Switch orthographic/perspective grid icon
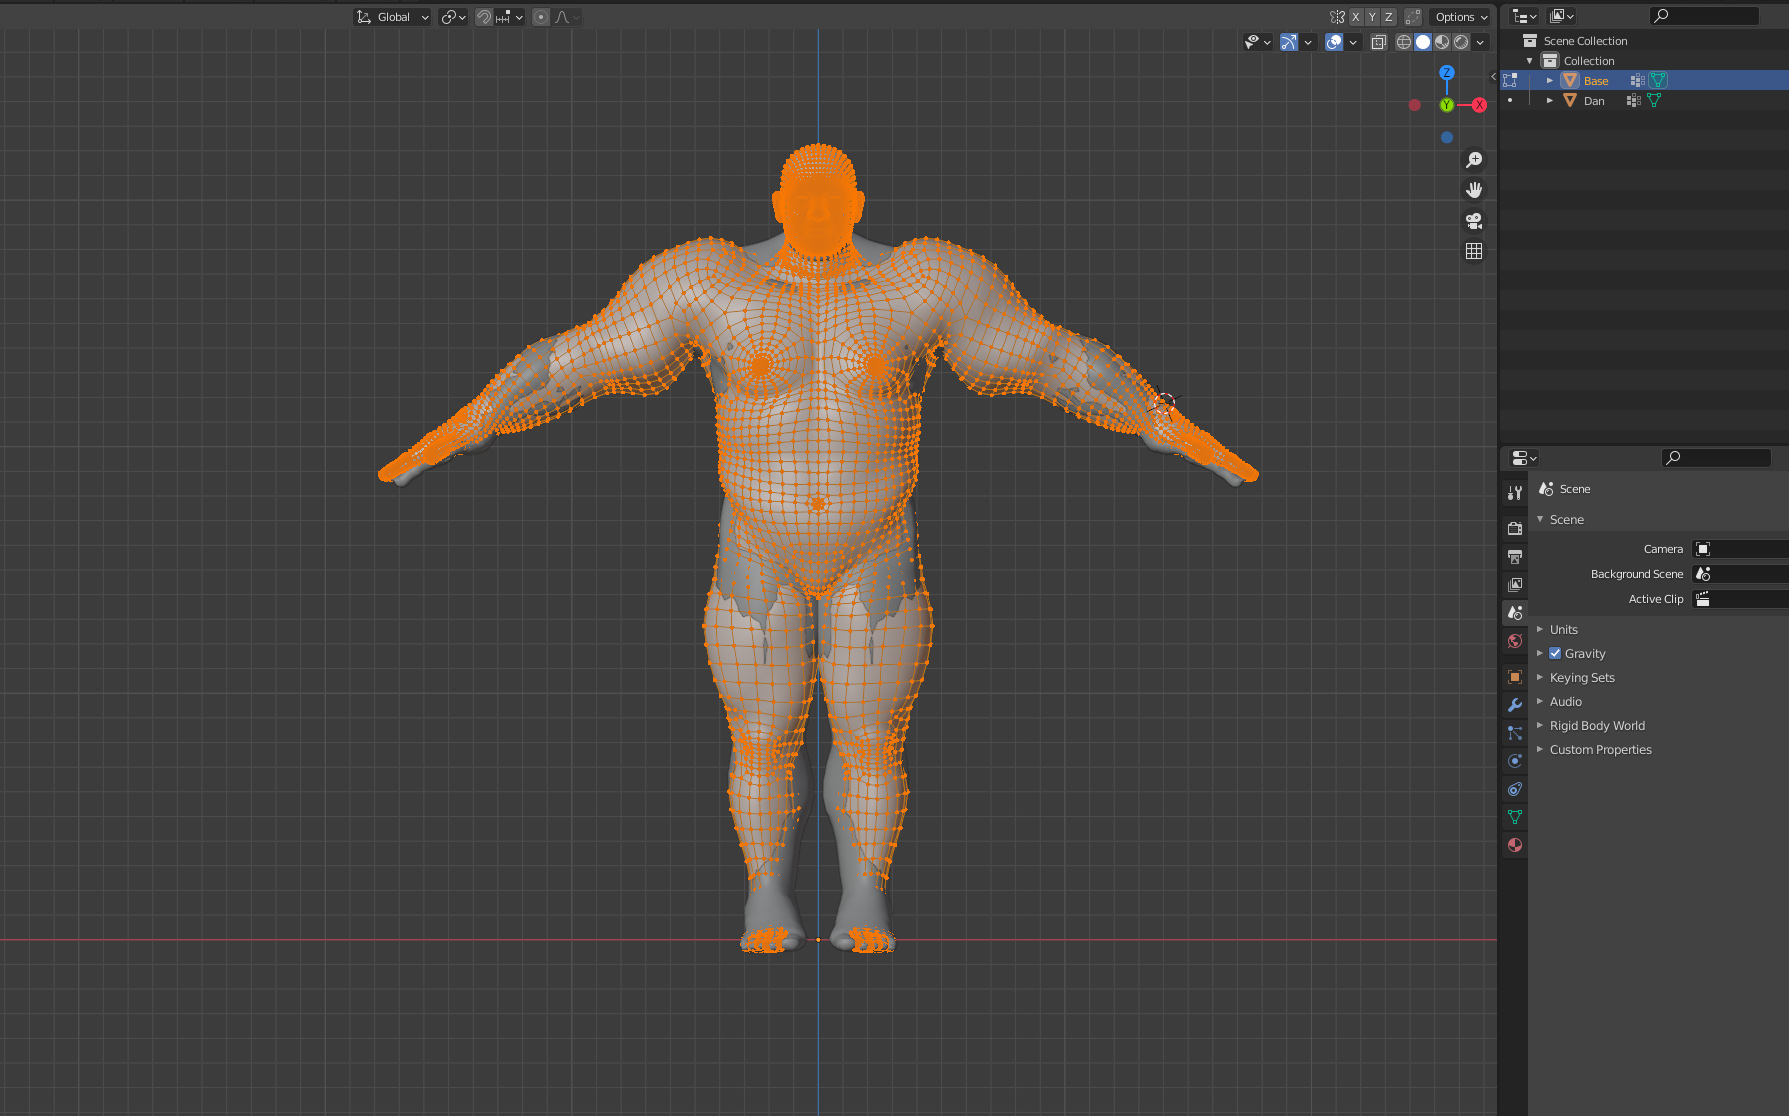The width and height of the screenshot is (1789, 1116). coord(1474,251)
